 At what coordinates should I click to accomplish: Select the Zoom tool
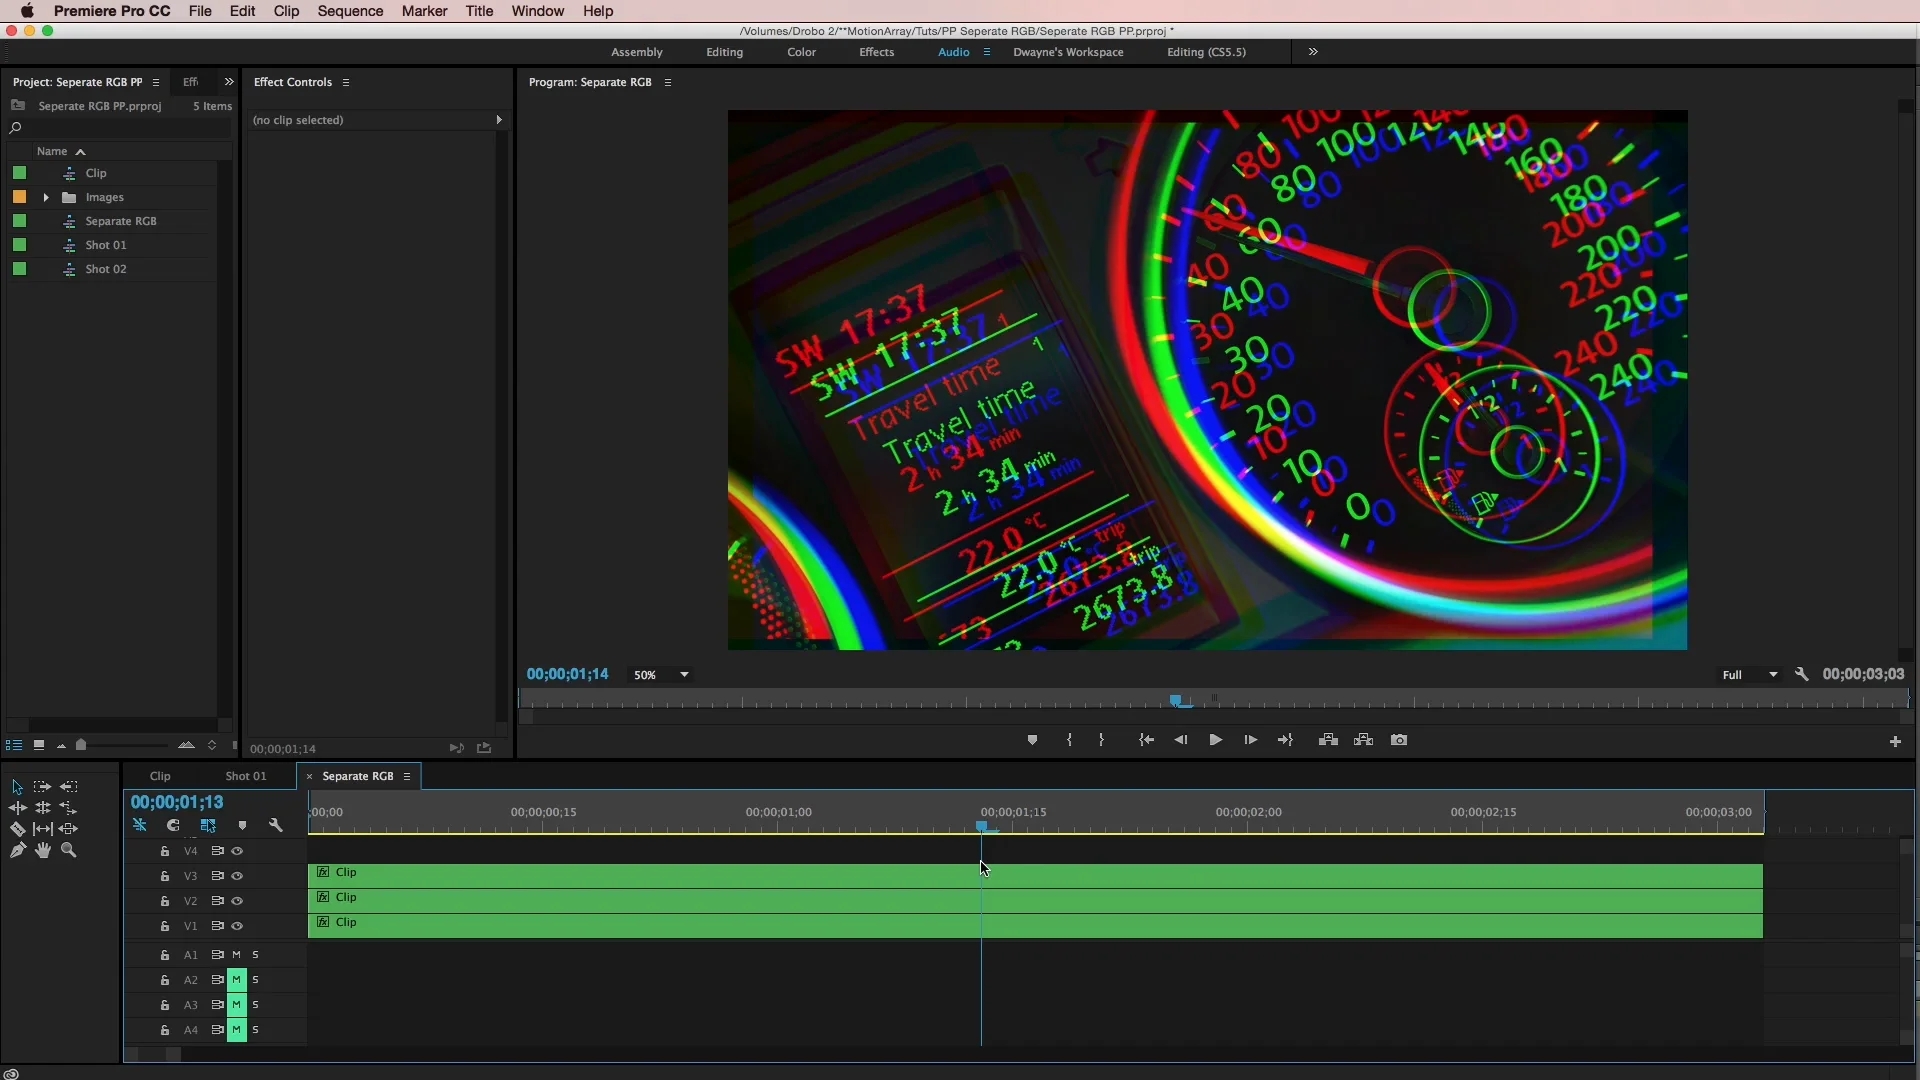coord(68,850)
